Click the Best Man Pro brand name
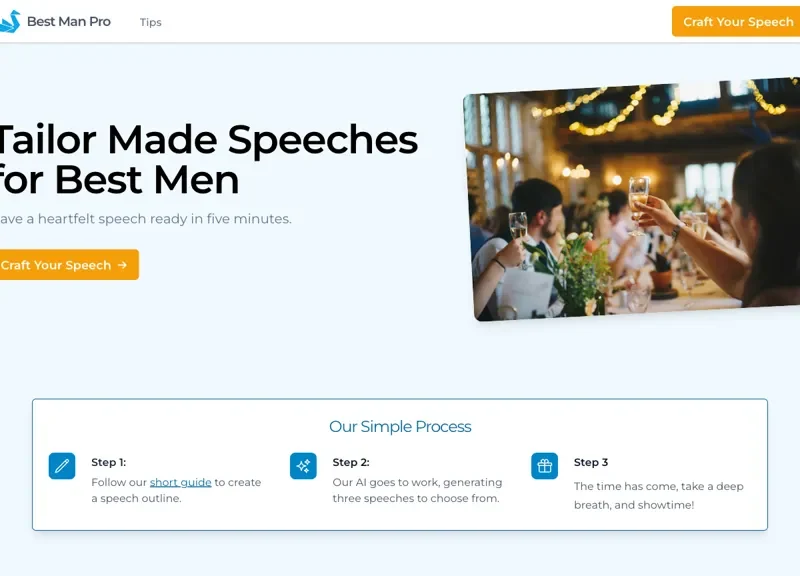The image size is (800, 576). [x=70, y=21]
